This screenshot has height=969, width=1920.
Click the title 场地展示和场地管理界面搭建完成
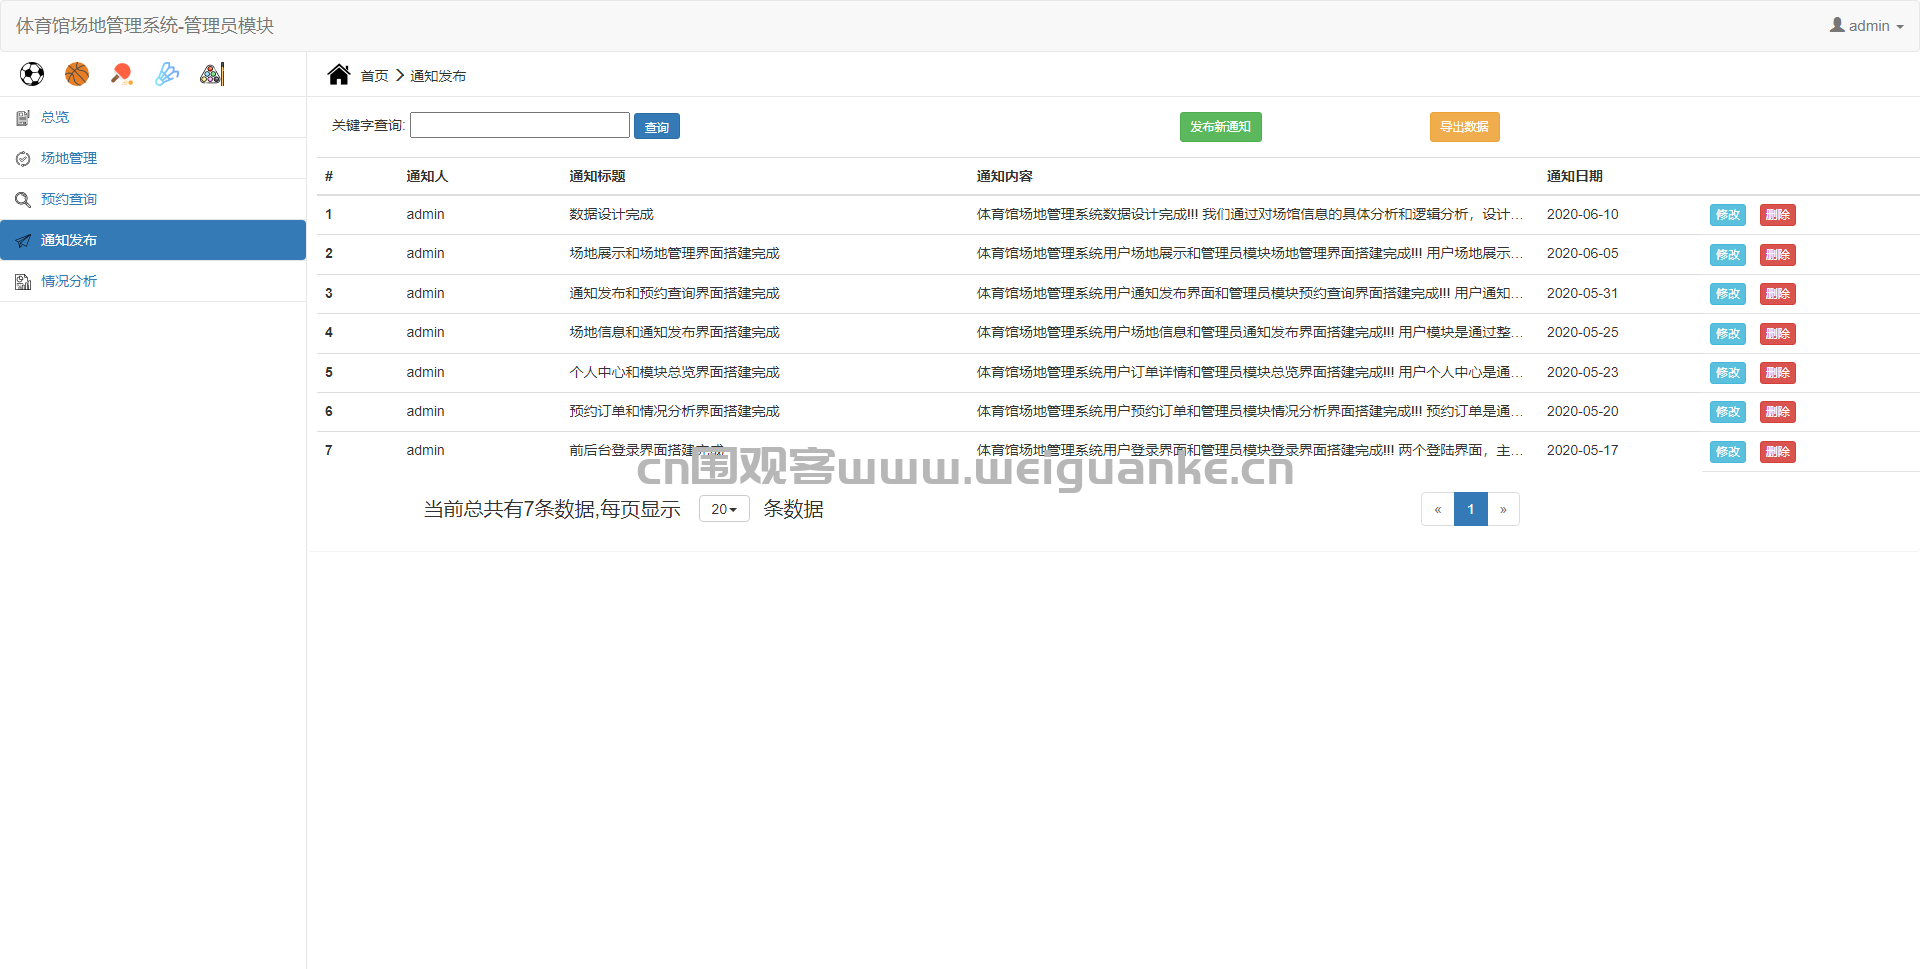pyautogui.click(x=674, y=253)
